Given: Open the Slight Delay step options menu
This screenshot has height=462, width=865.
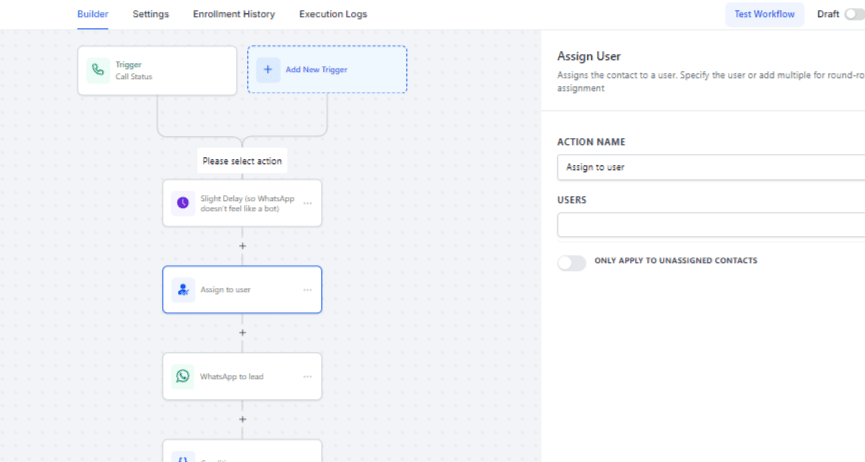Looking at the screenshot, I should pyautogui.click(x=307, y=203).
